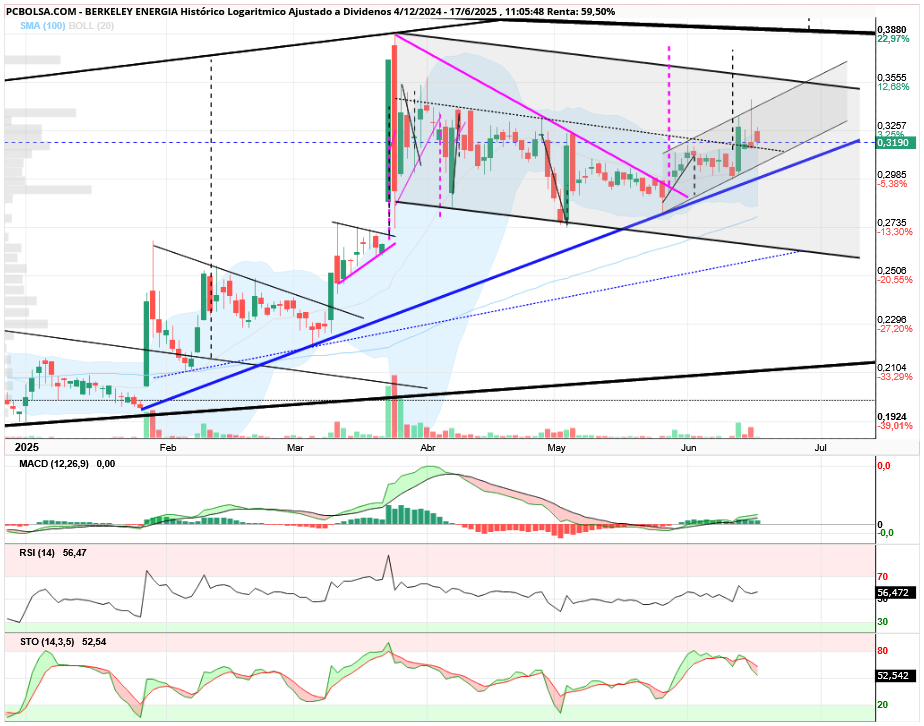This screenshot has height=726, width=924.
Task: Click the 2025 year label on time axis
Action: (x=26, y=448)
